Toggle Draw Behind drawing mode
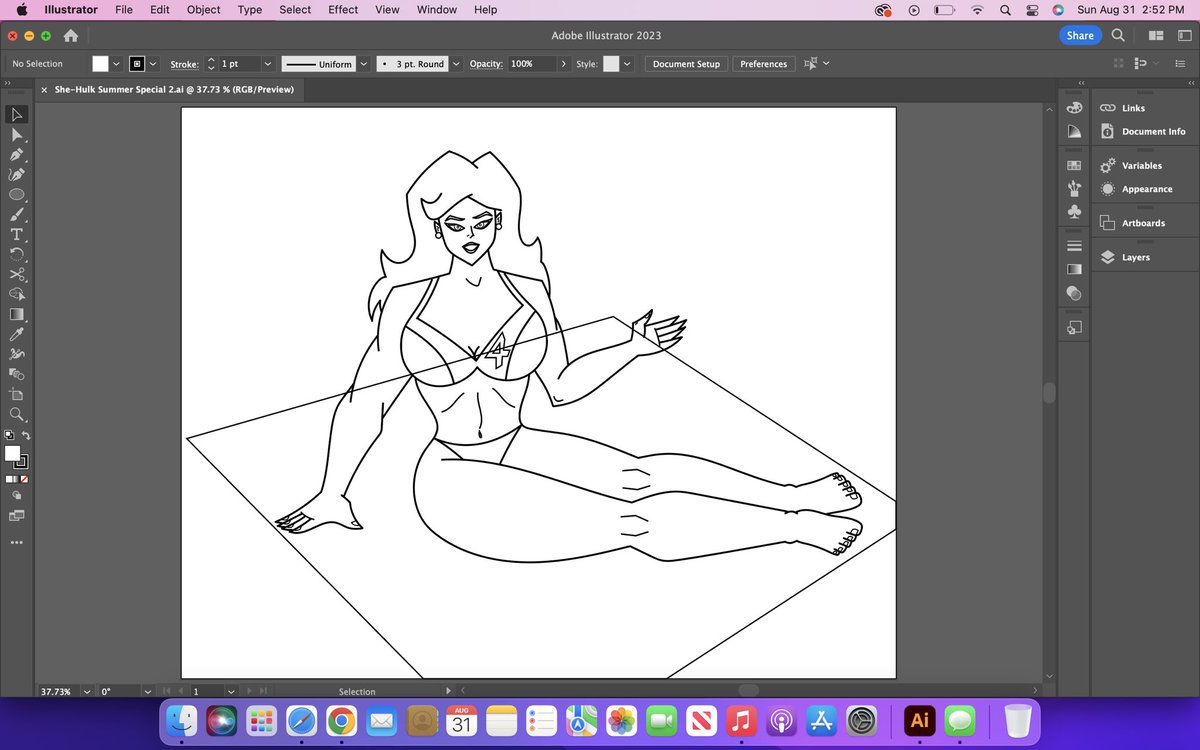 tap(16, 496)
